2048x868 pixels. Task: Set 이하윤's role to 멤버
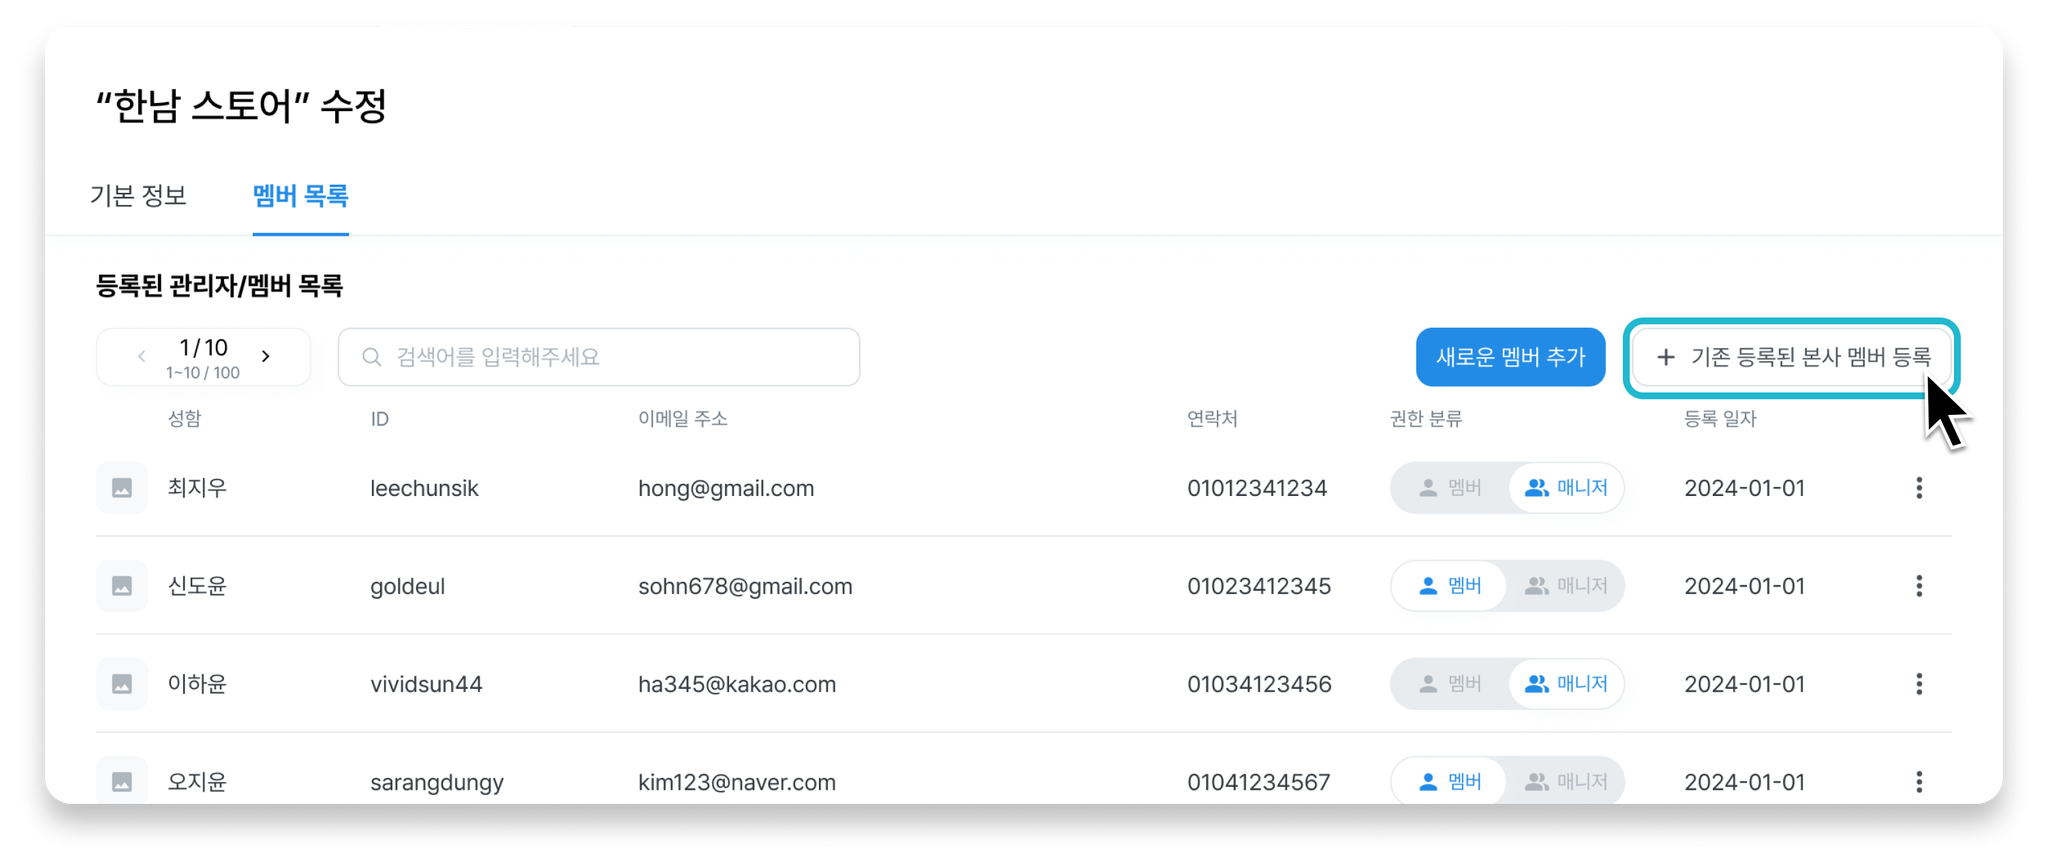point(1450,684)
